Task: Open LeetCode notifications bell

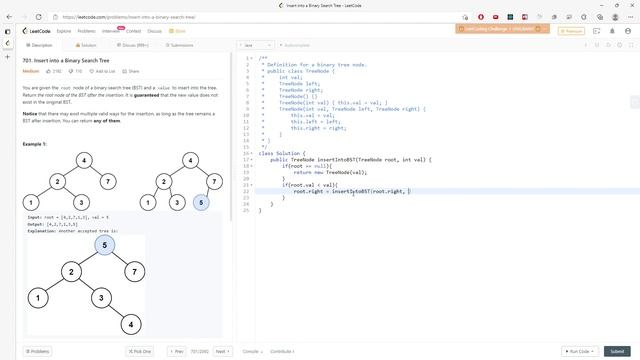Action: click(612, 31)
